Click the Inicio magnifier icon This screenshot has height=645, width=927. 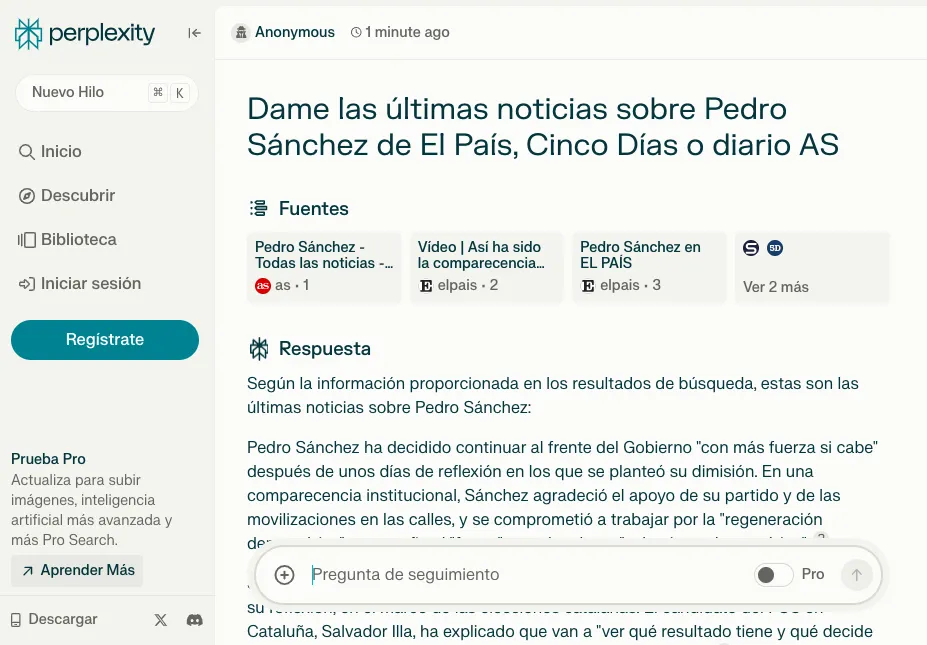26,152
